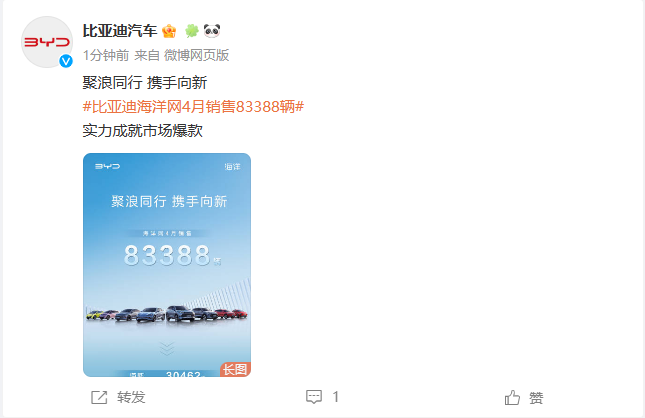Click the row of cars in poster

[167, 314]
